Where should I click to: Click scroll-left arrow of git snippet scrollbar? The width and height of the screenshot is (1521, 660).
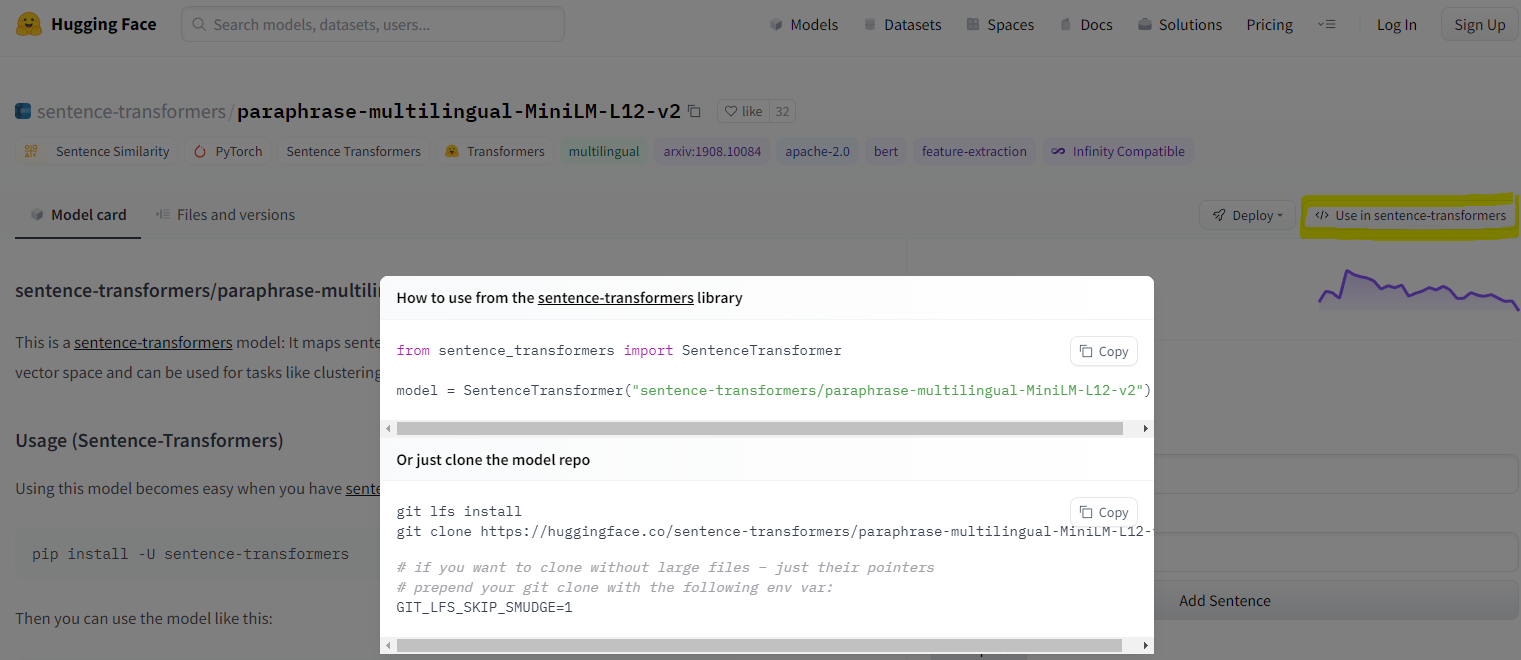click(x=388, y=646)
